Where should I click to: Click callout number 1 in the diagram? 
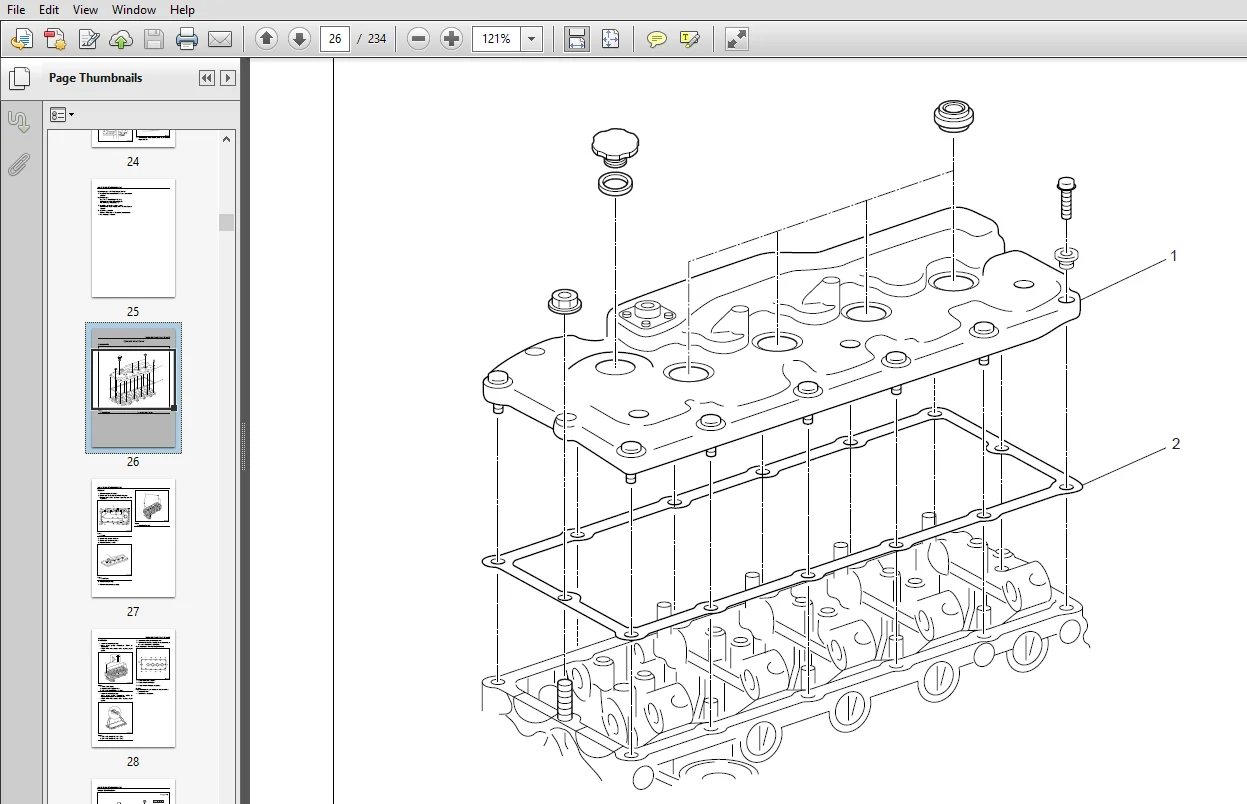click(x=1174, y=257)
